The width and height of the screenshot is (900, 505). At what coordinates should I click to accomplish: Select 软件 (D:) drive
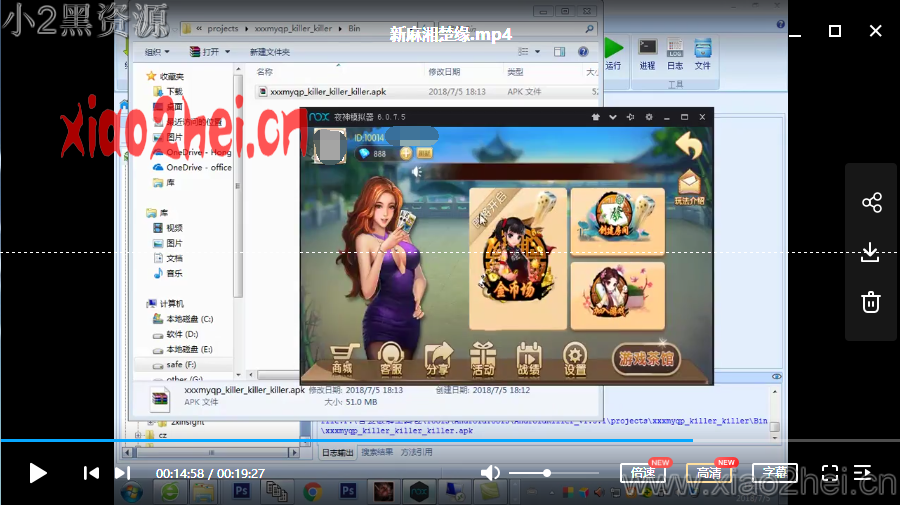(176, 334)
